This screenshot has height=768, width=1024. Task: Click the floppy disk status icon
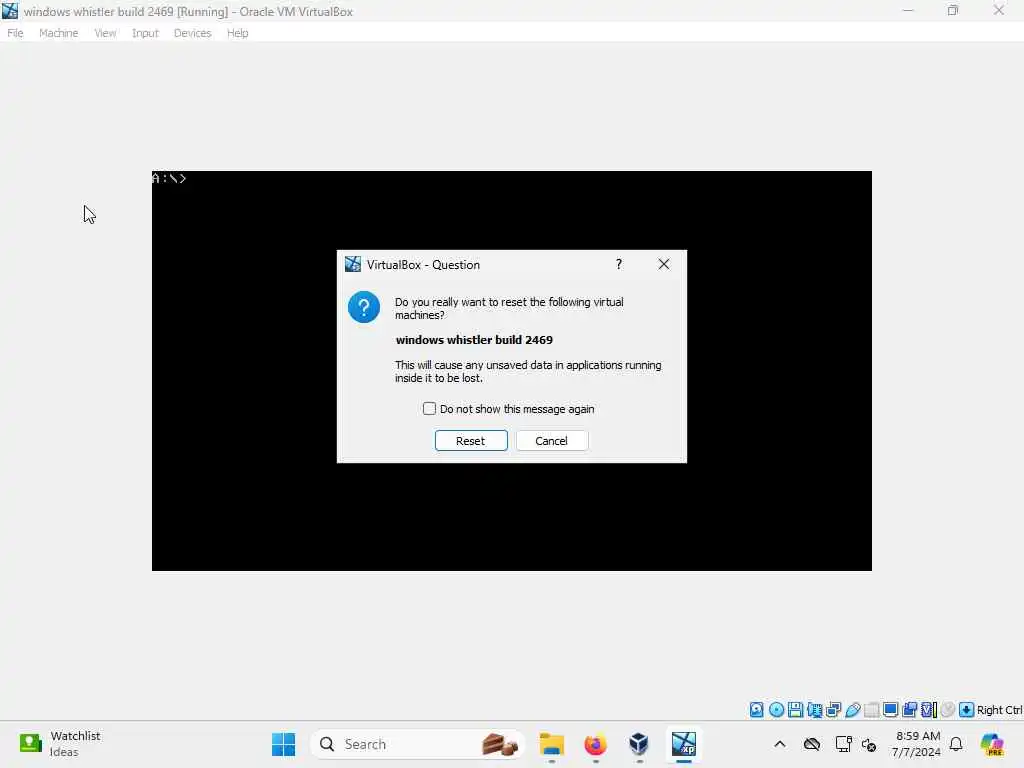[x=795, y=710]
